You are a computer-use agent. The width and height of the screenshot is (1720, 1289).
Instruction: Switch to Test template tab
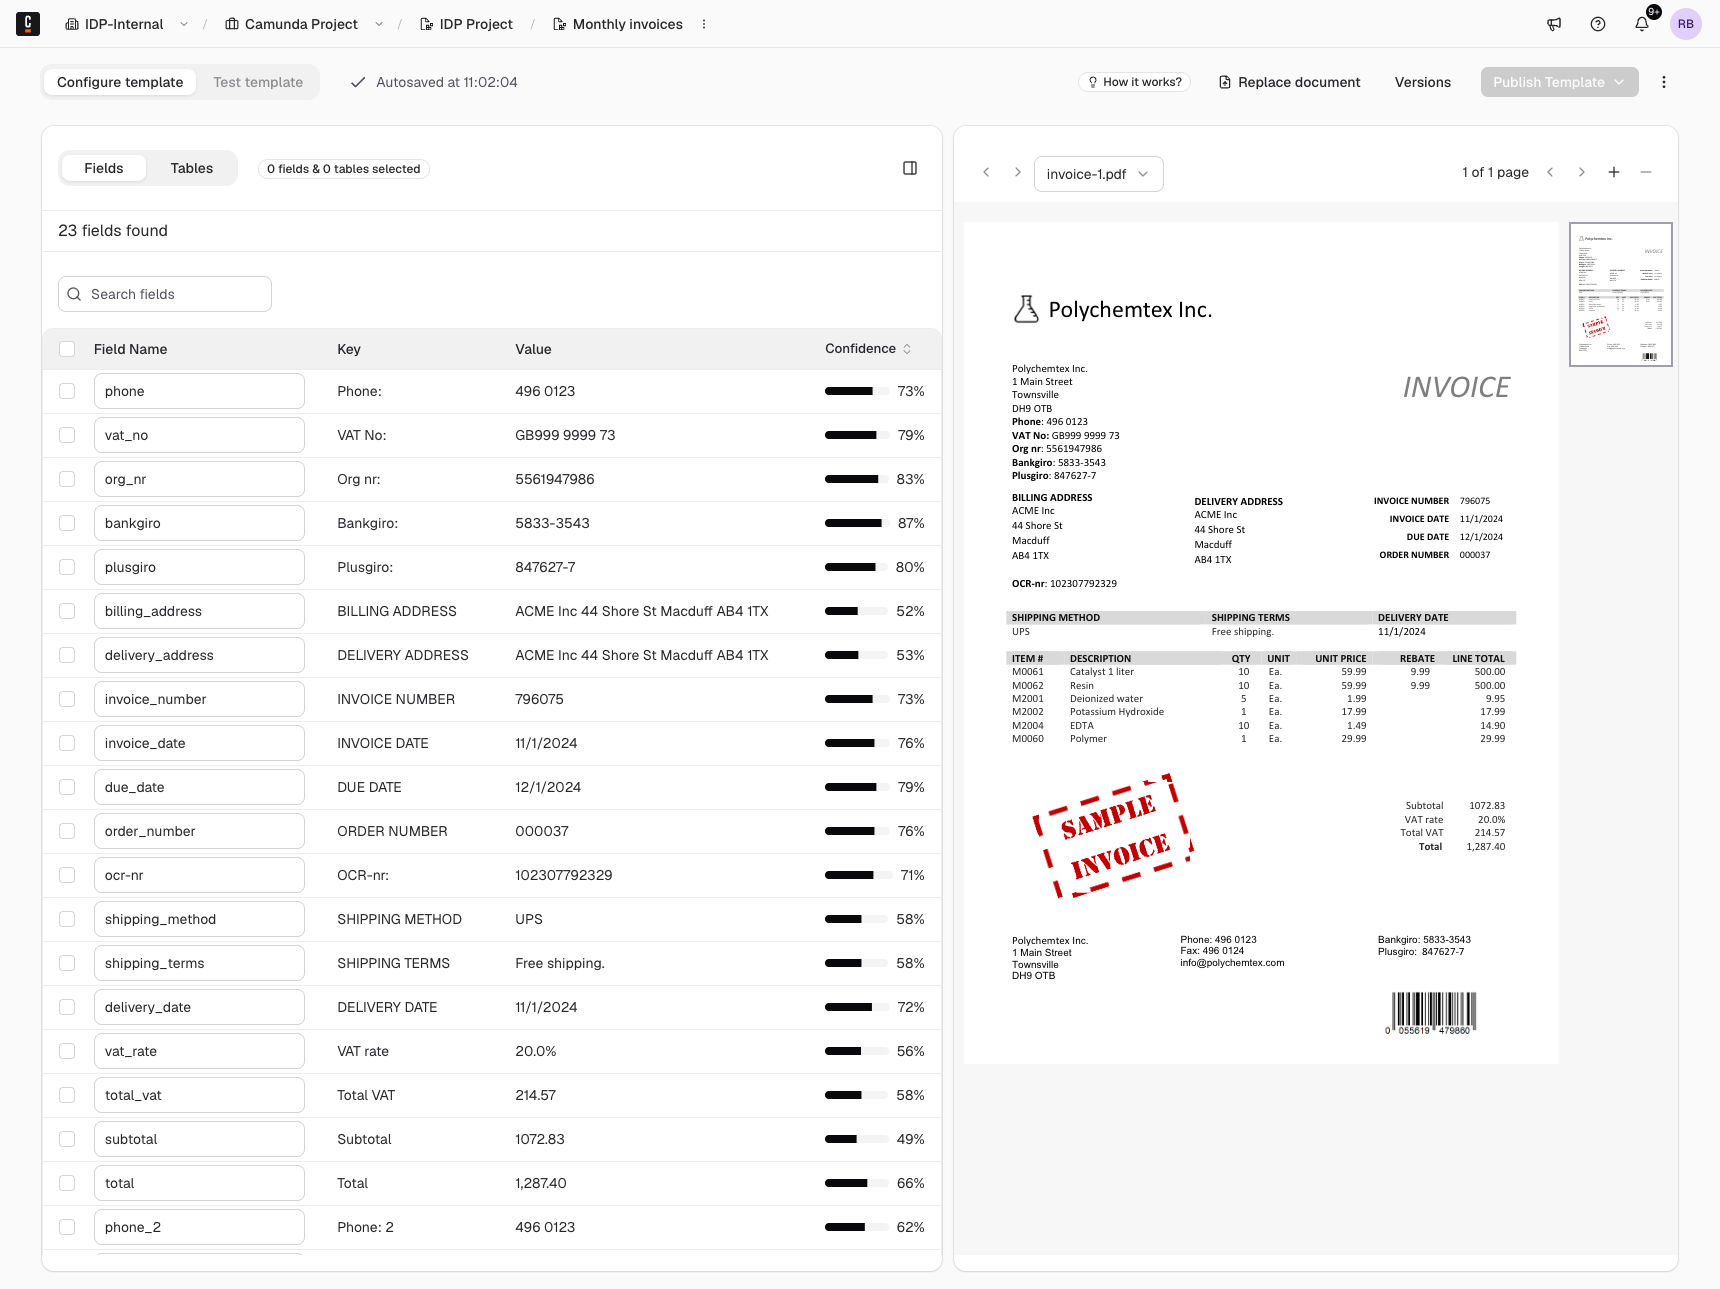(x=258, y=82)
